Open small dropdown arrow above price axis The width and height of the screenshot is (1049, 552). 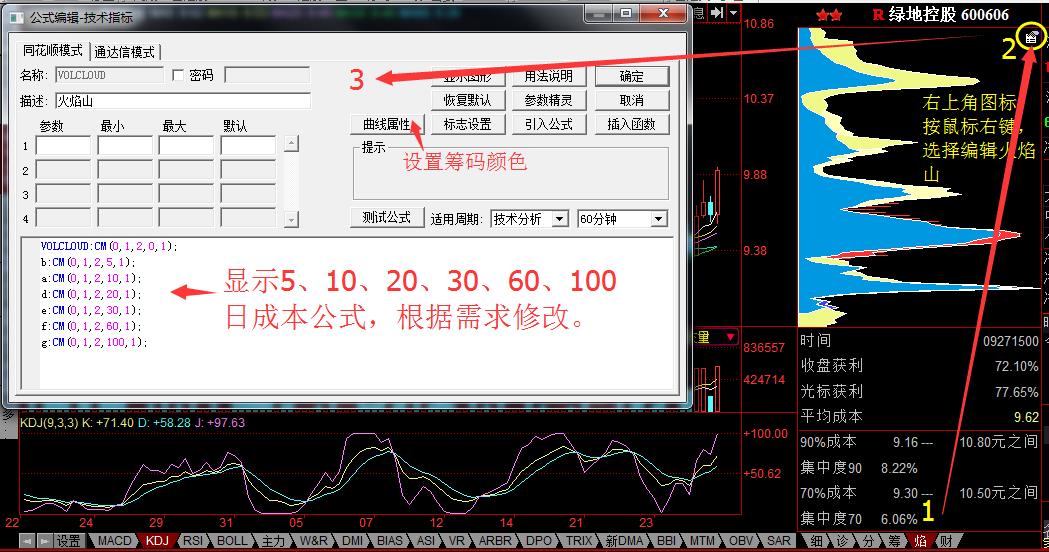tap(734, 13)
